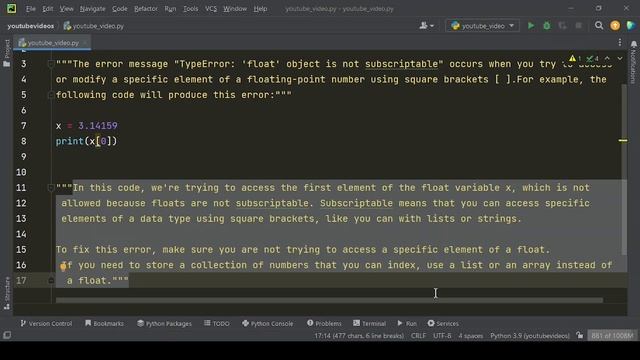Click the editor vertical scrollbar
This screenshot has height=360, width=640.
624,169
